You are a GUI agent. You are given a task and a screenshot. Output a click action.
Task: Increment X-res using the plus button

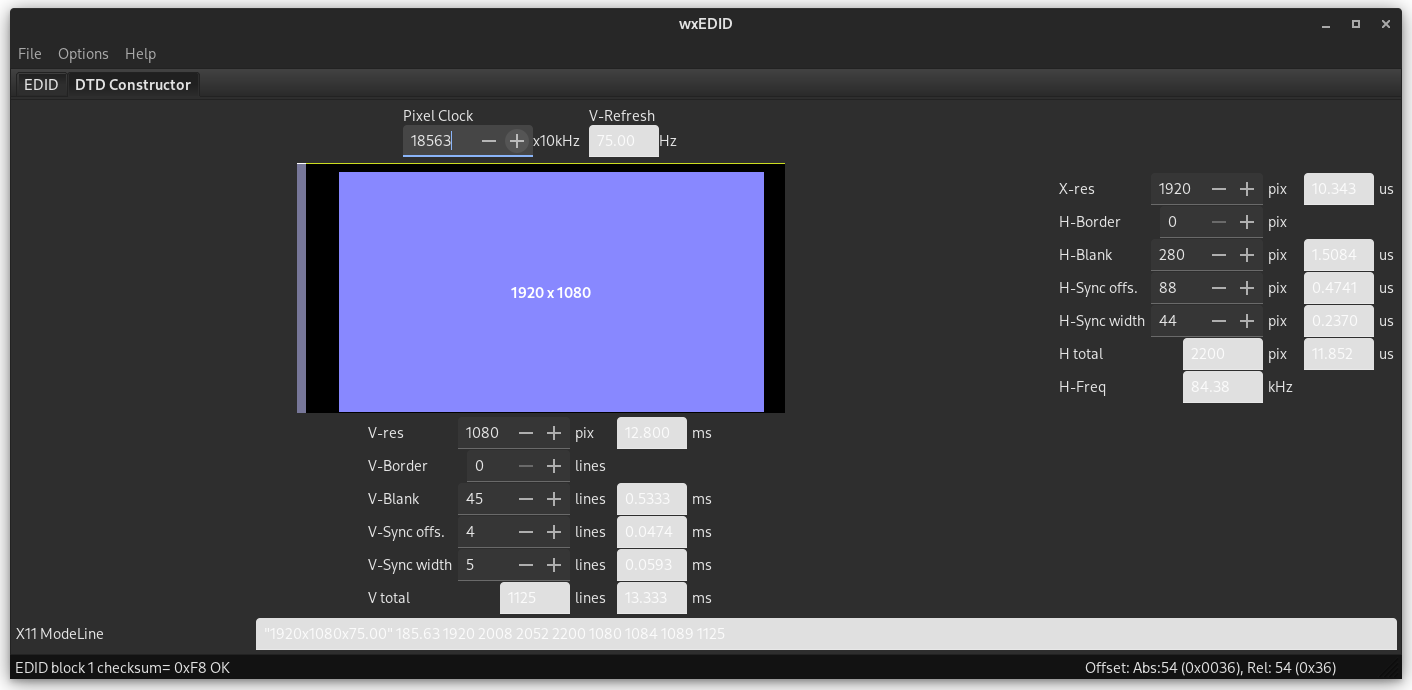1246,189
